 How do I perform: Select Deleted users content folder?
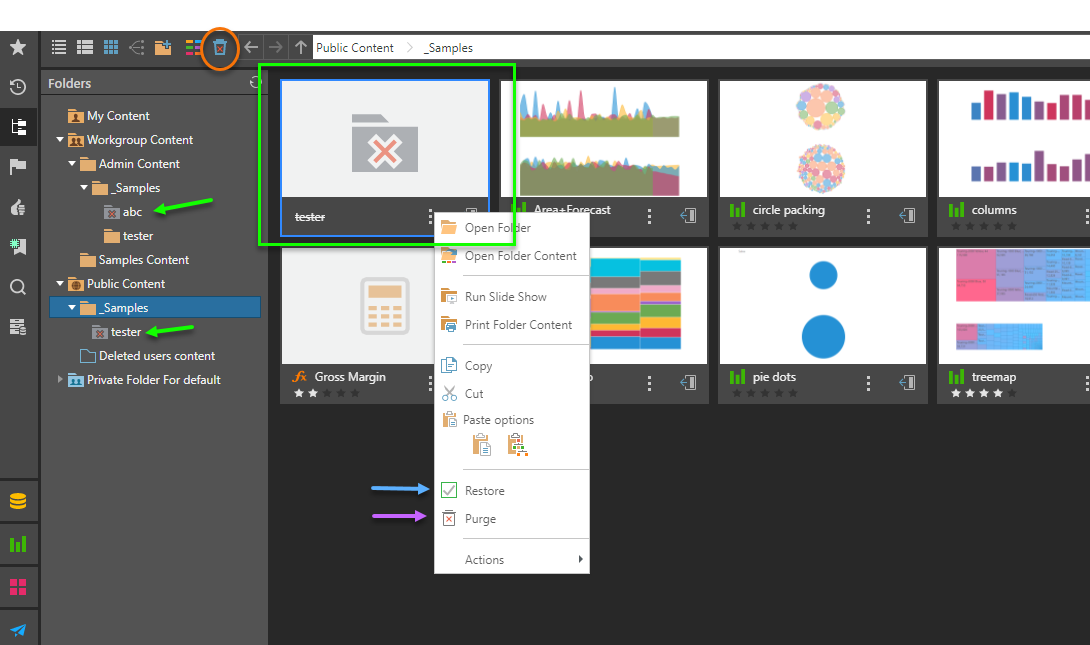pos(156,356)
